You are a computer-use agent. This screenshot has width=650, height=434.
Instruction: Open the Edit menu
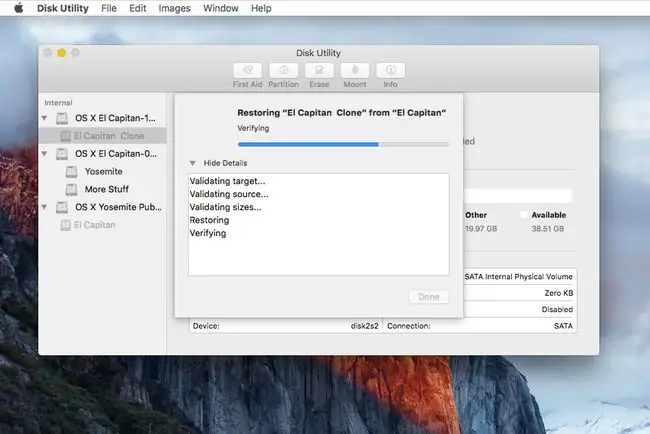[x=138, y=8]
